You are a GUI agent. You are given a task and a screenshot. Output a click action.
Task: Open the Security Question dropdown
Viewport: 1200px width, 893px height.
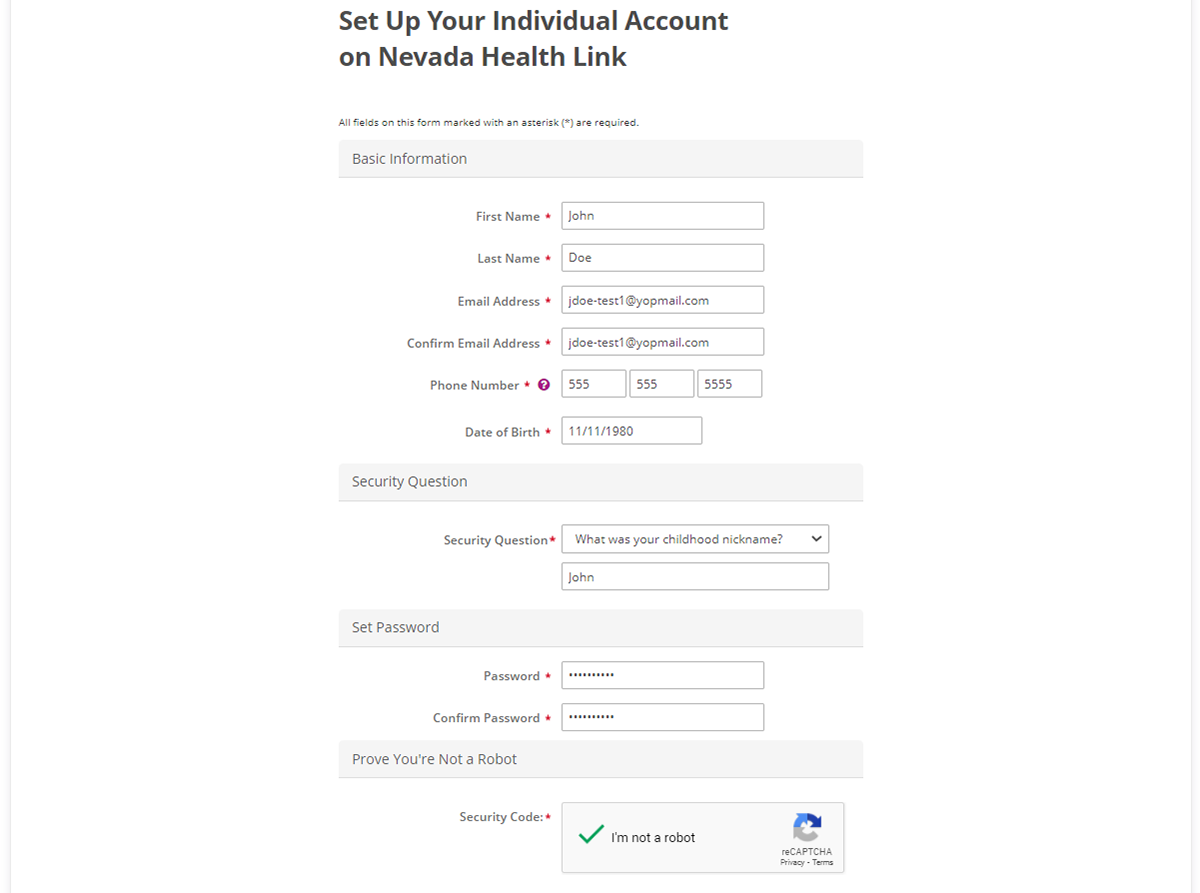695,539
